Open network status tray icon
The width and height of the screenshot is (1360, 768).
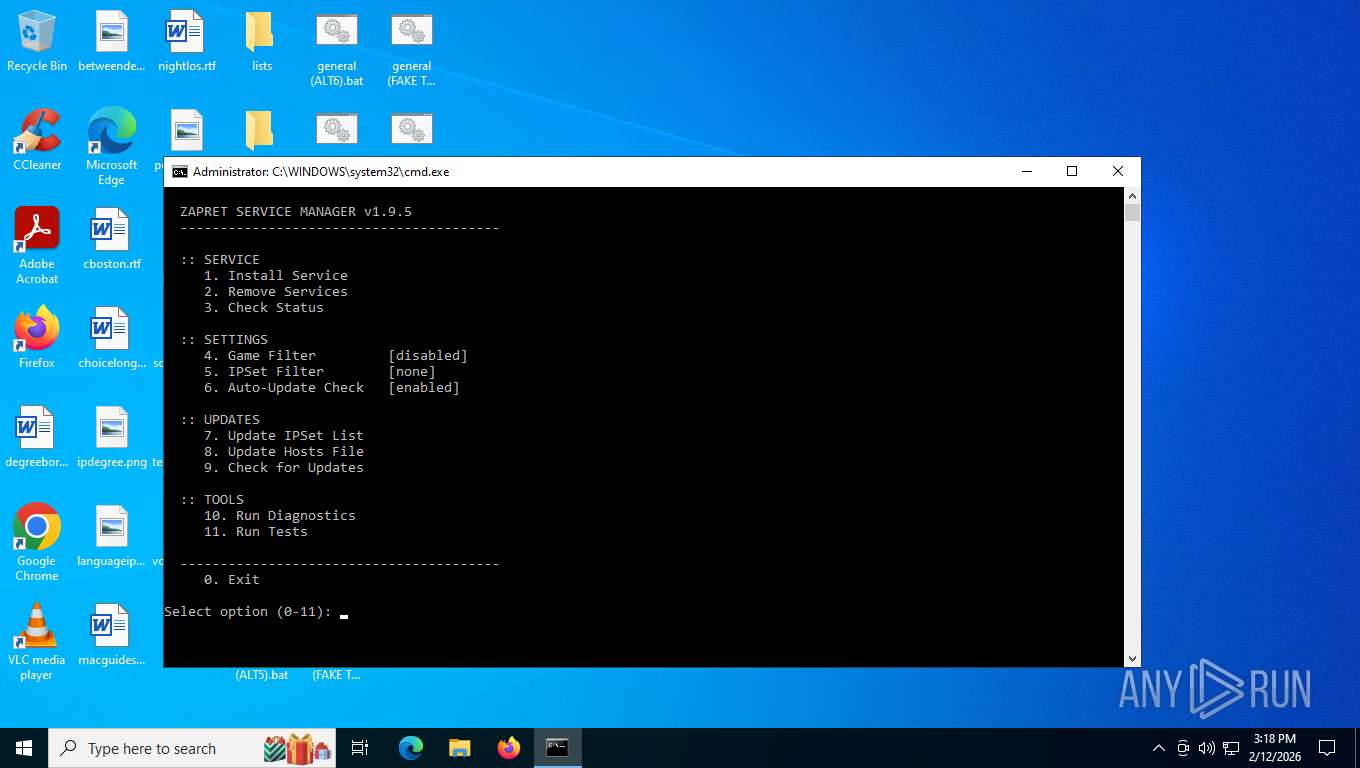pyautogui.click(x=1231, y=748)
